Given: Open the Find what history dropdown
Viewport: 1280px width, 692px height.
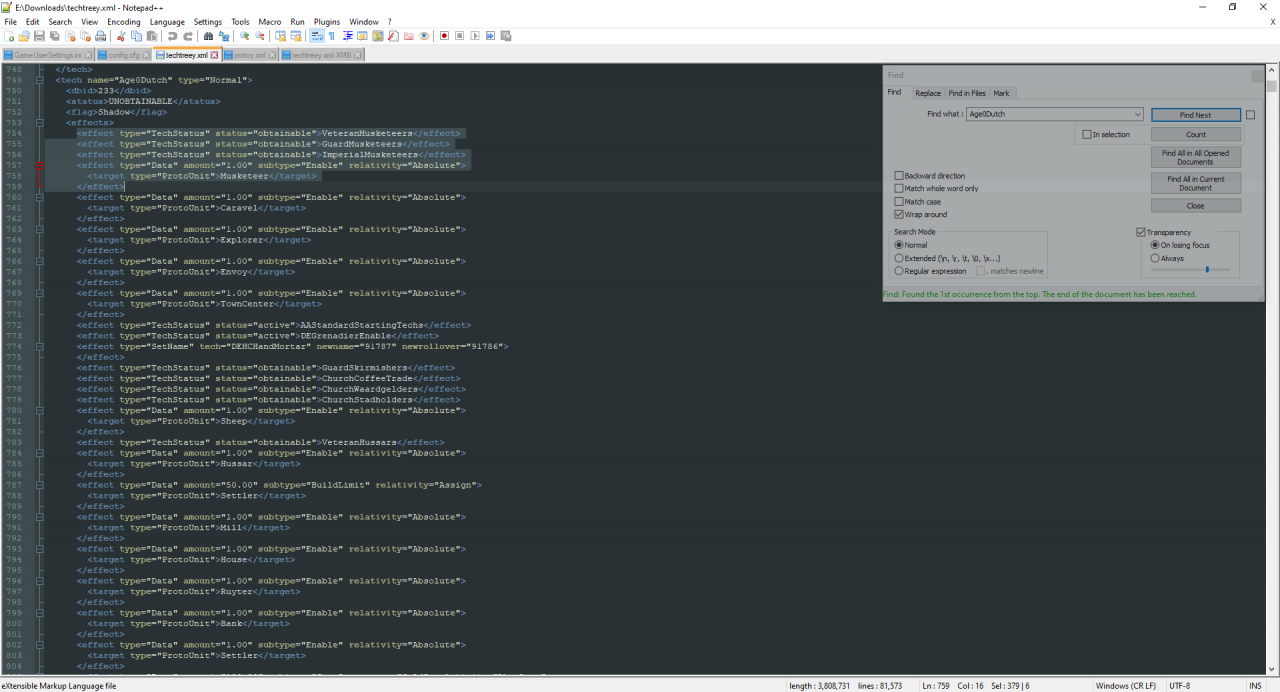Looking at the screenshot, I should click(x=1138, y=115).
